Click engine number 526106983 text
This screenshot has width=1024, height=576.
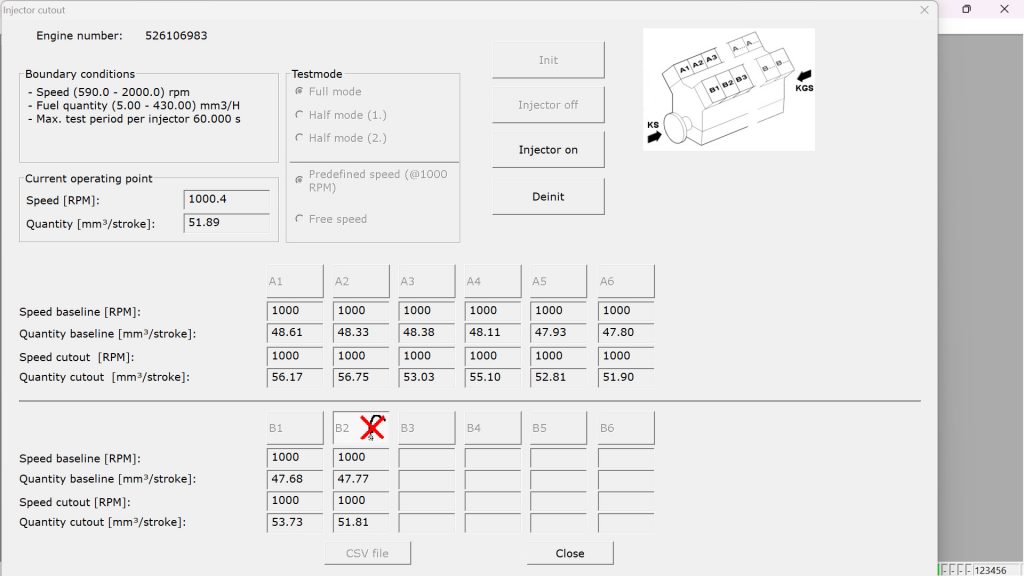click(176, 36)
